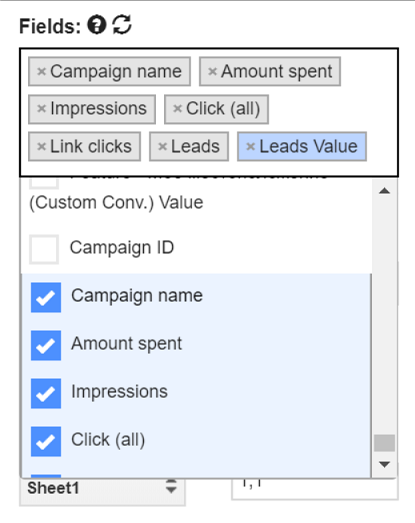Remove the Leads Value tag with its x
This screenshot has height=523, width=415.
click(251, 146)
